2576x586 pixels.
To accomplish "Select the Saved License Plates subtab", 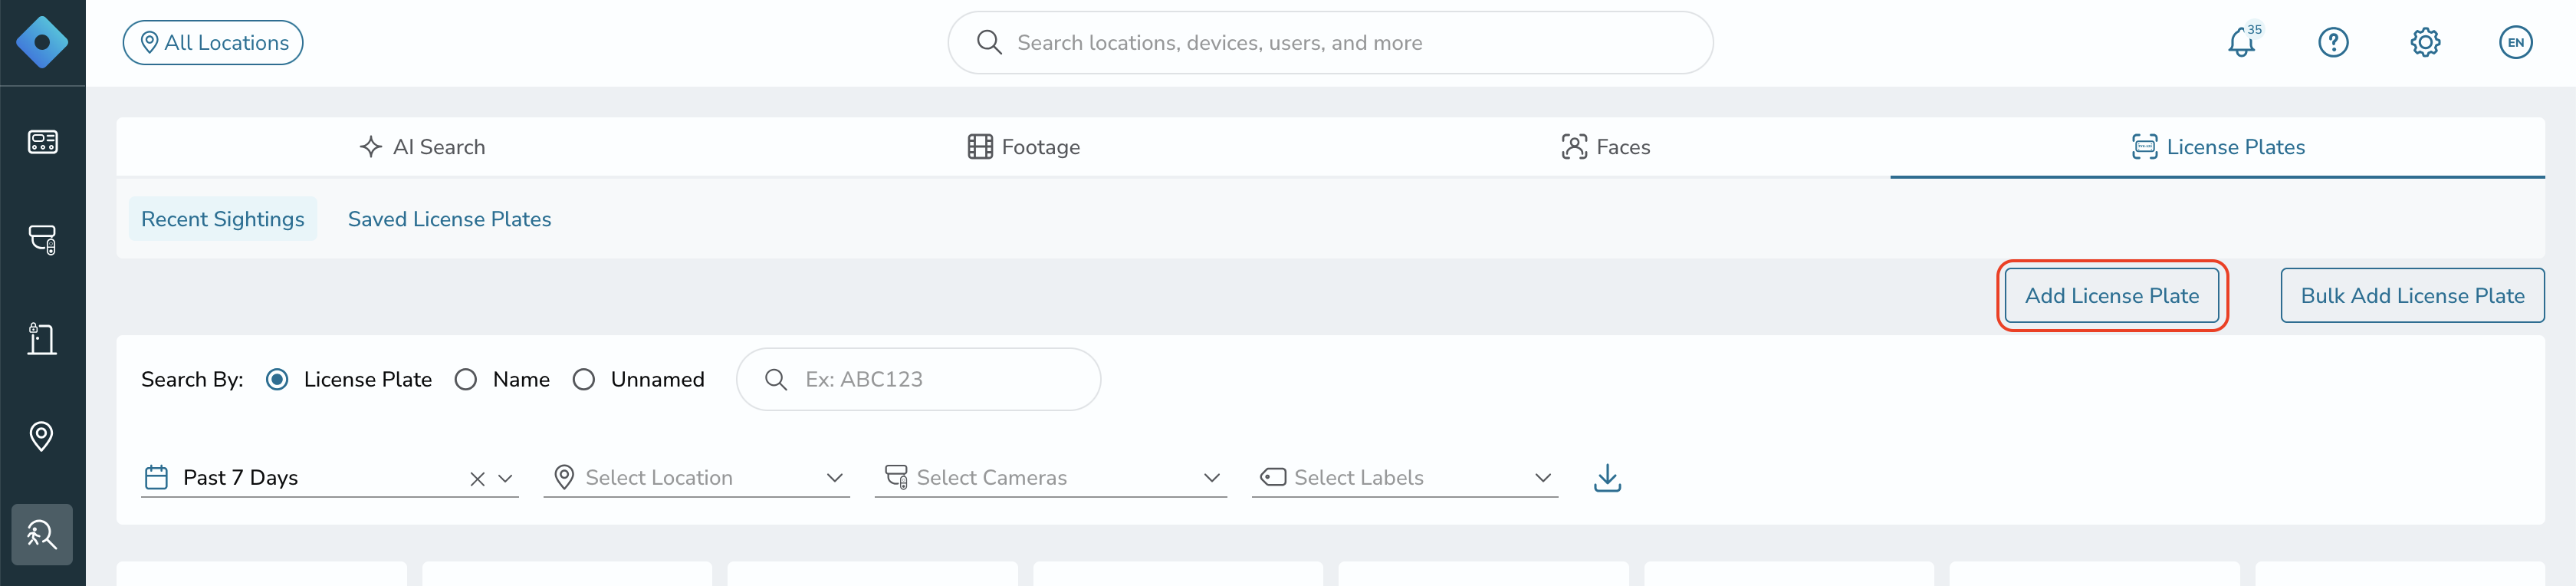I will (449, 219).
